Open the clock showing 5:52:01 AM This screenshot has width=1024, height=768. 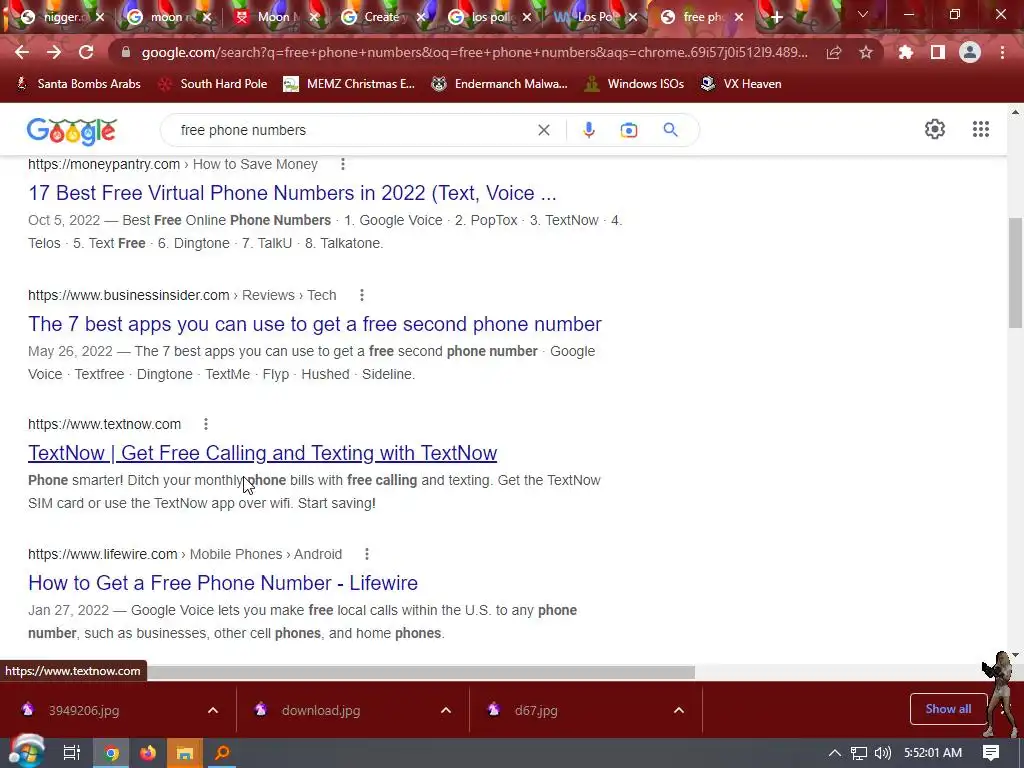pos(933,753)
